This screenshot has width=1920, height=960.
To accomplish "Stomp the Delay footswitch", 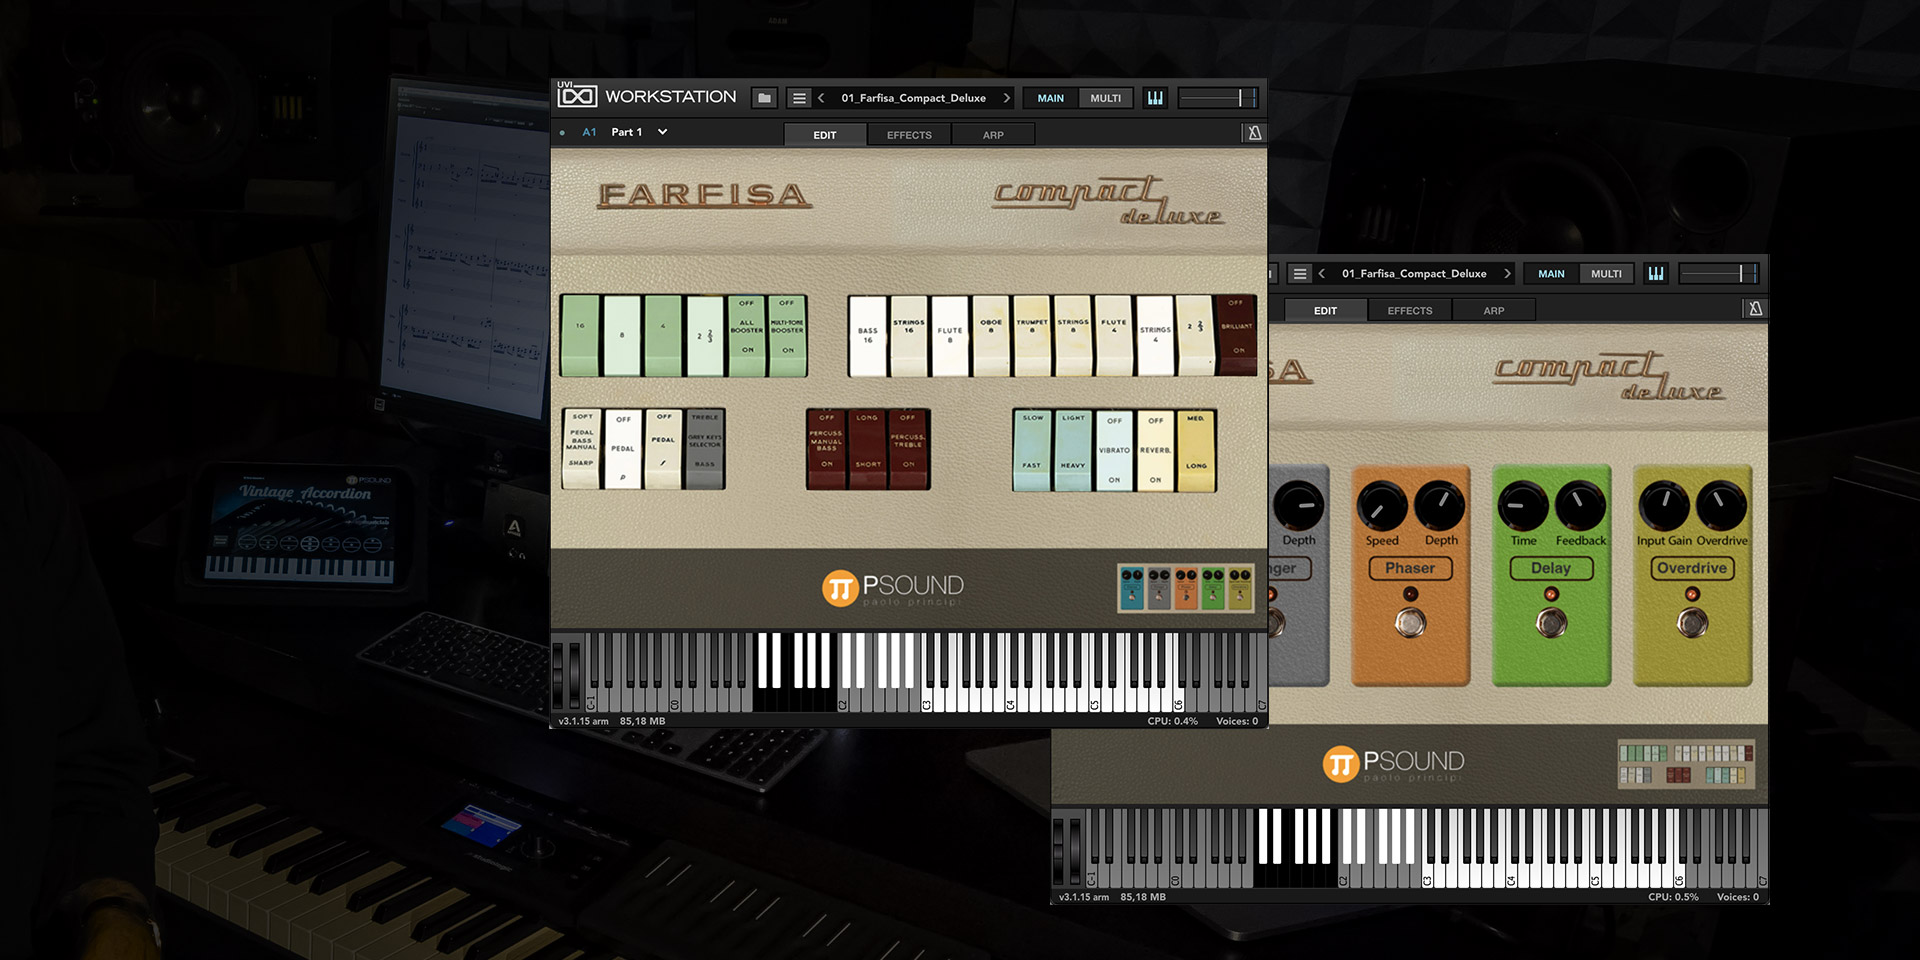I will click(1551, 623).
